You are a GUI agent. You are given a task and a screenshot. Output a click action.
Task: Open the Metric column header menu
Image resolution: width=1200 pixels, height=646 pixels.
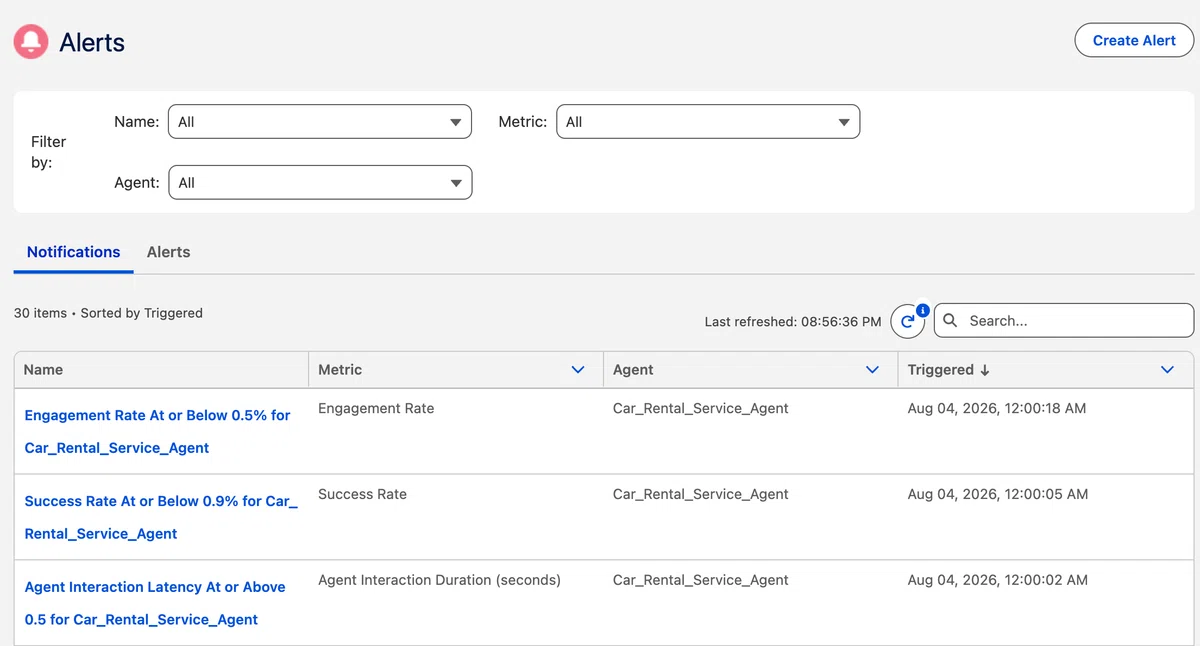point(577,370)
